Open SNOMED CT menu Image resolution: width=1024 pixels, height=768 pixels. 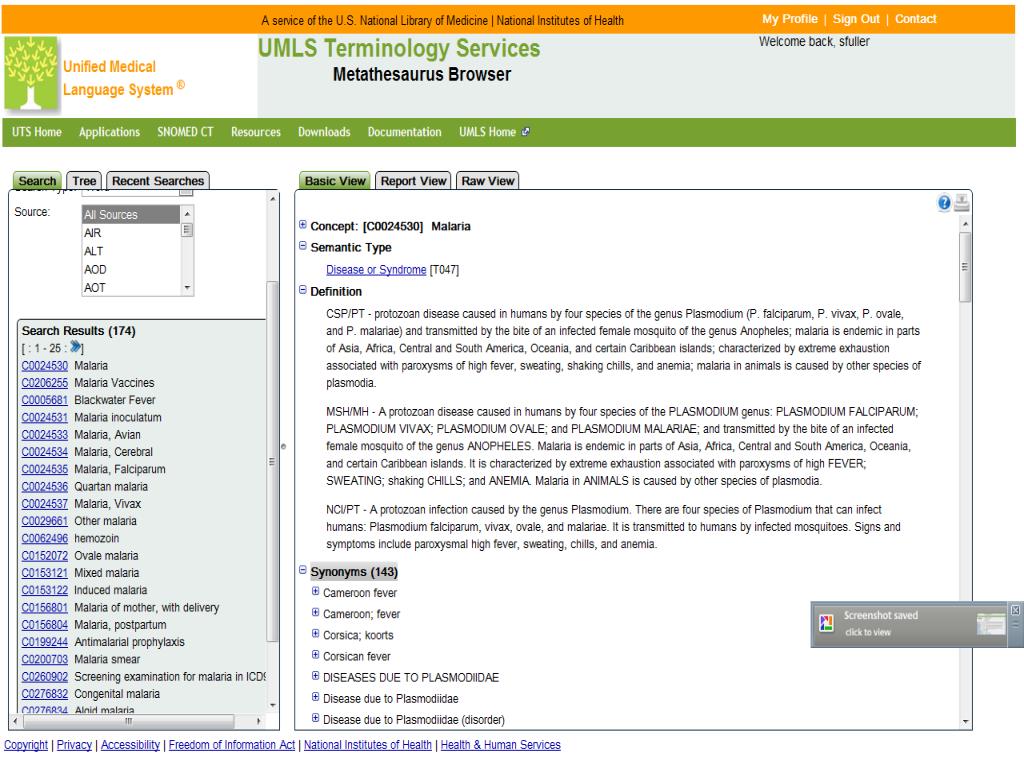(x=185, y=132)
